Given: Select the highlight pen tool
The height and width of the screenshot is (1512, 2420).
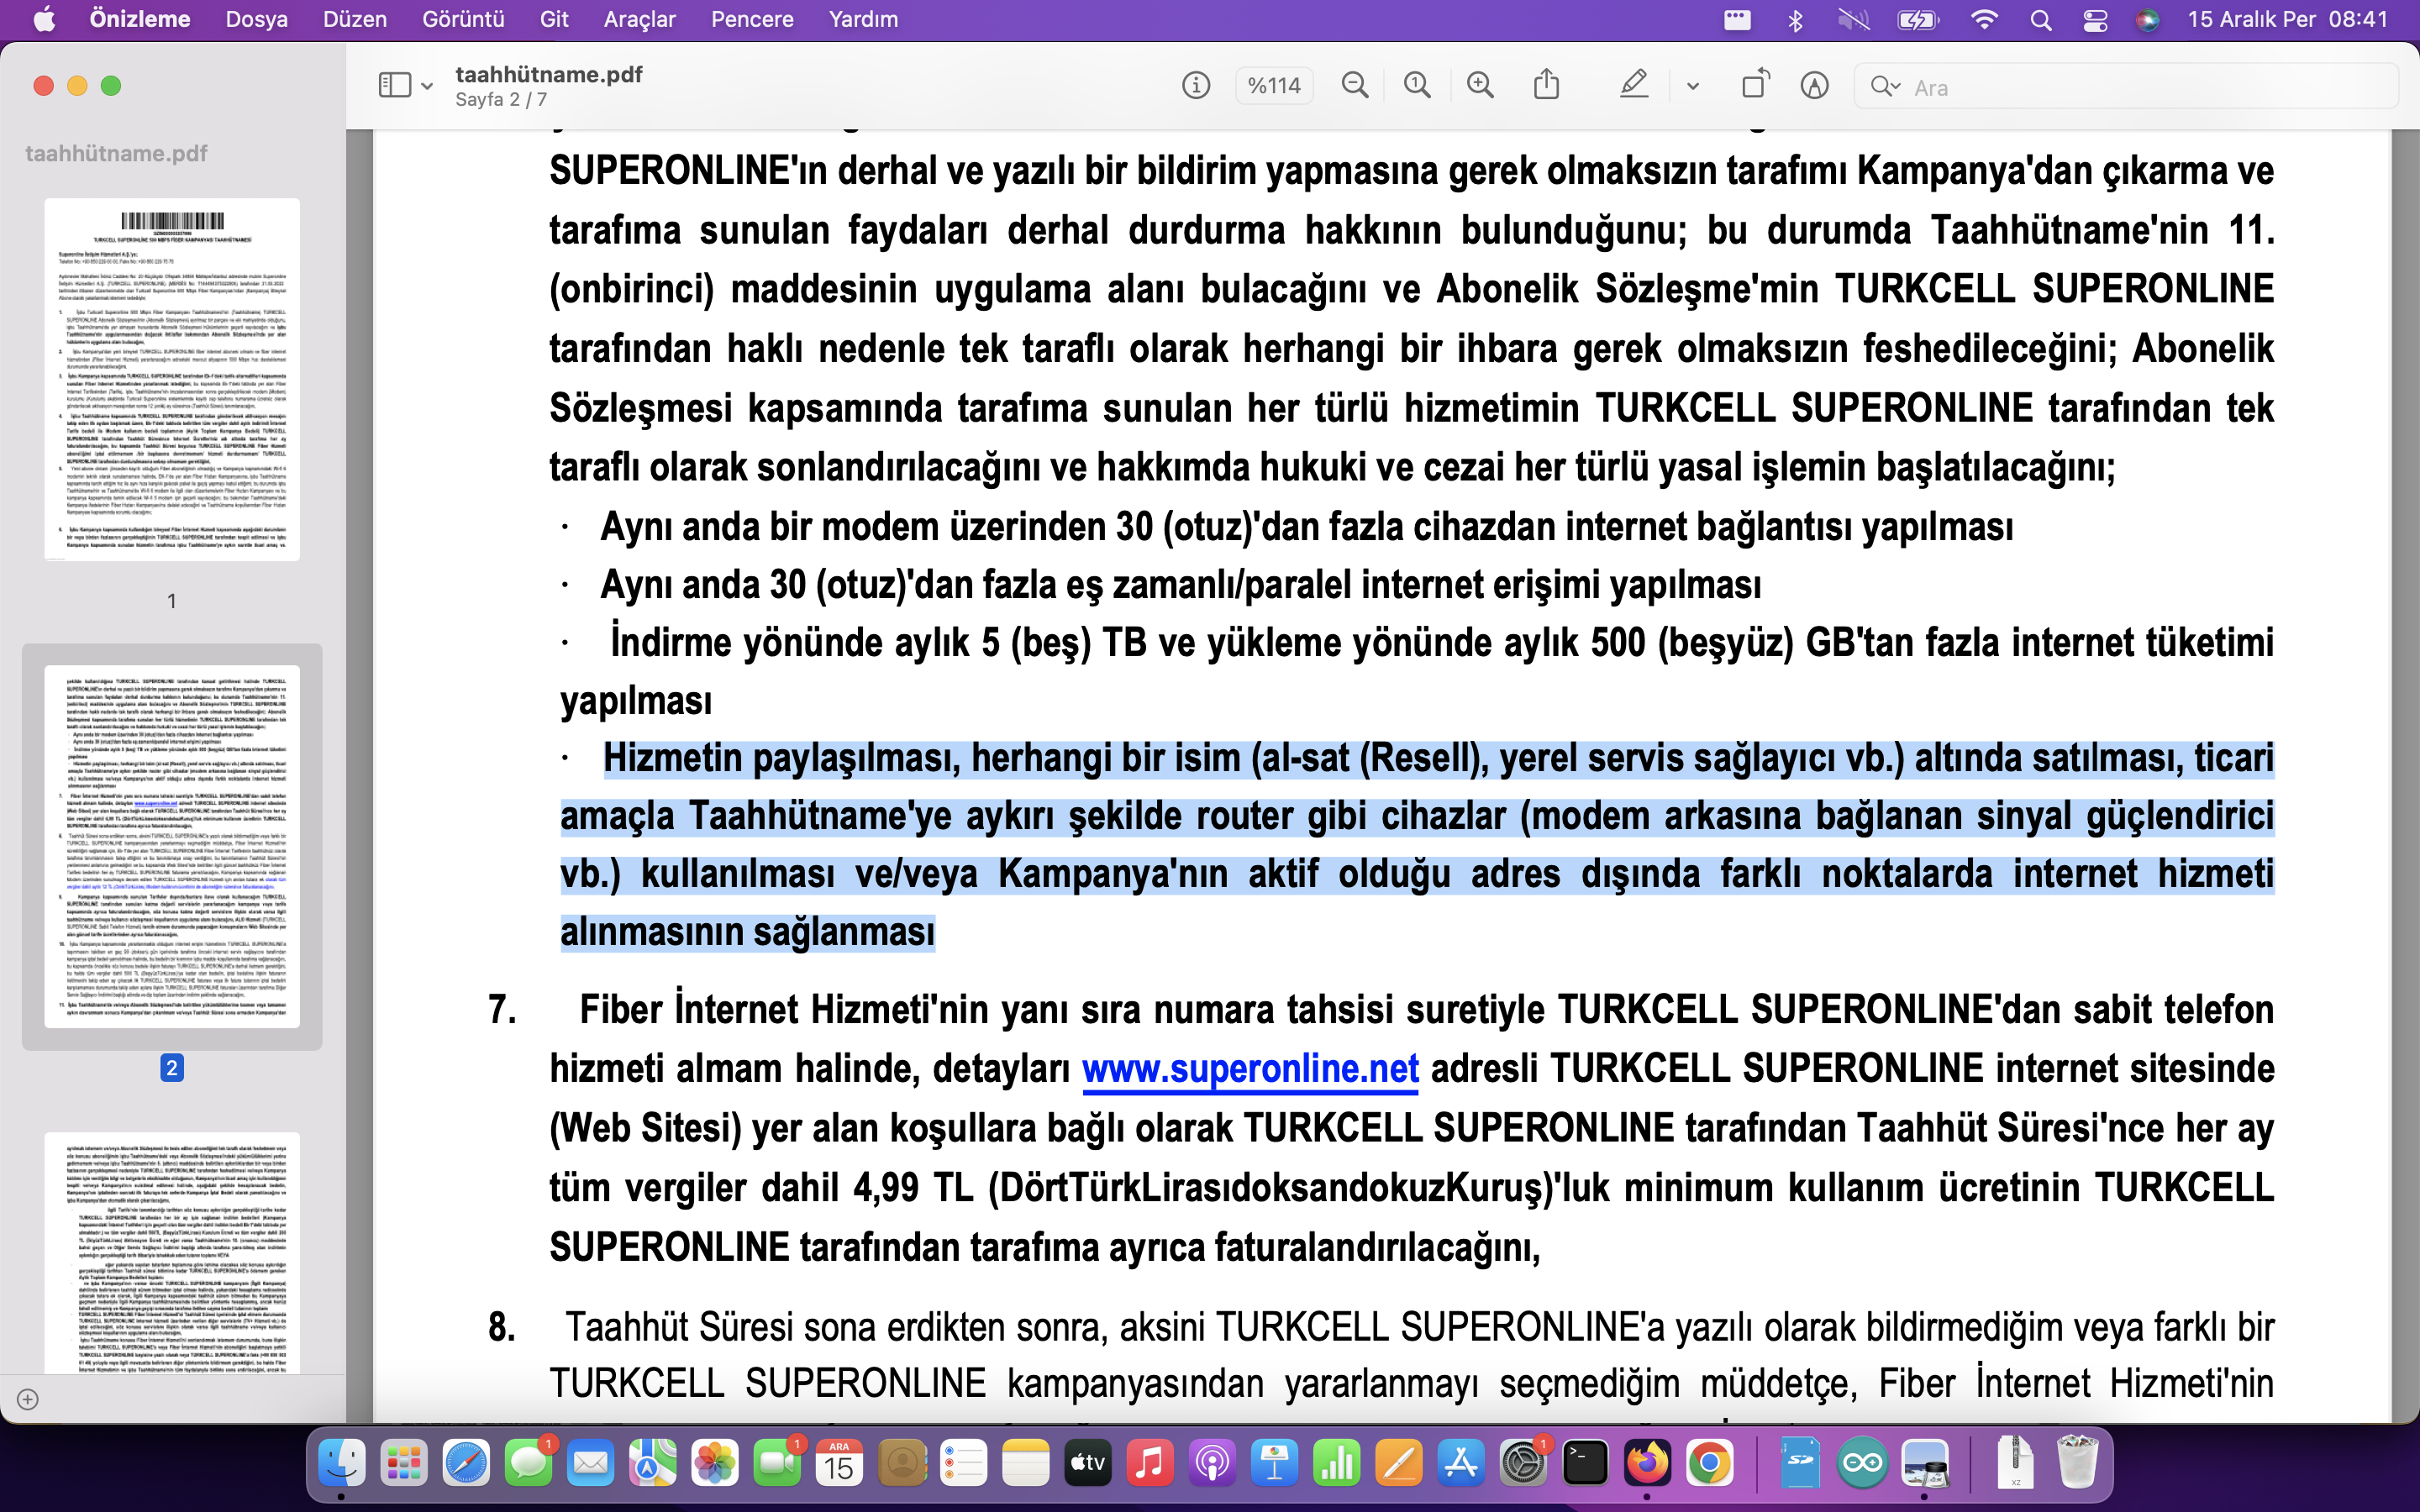Looking at the screenshot, I should pos(1634,84).
